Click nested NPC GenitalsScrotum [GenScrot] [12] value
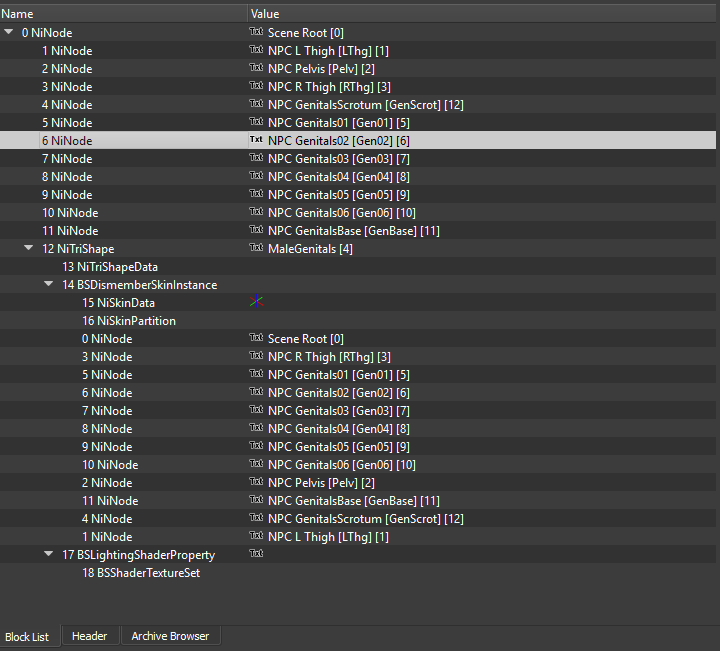Viewport: 720px width, 651px height. tap(366, 519)
